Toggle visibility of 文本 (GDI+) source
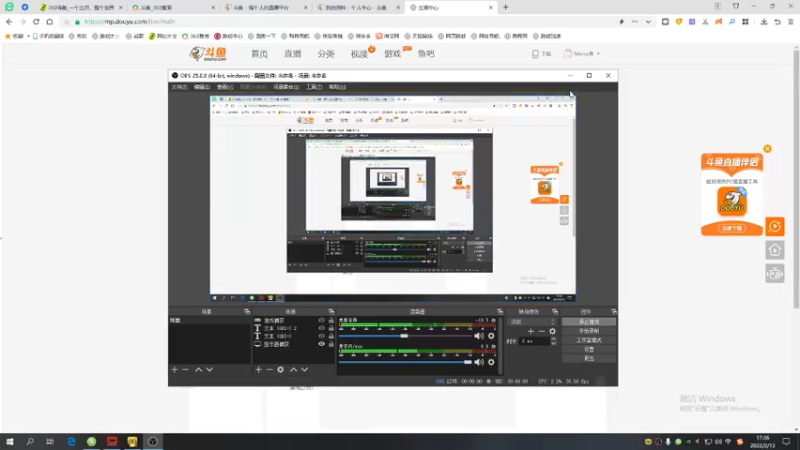Viewport: 800px width, 450px height. (x=321, y=336)
